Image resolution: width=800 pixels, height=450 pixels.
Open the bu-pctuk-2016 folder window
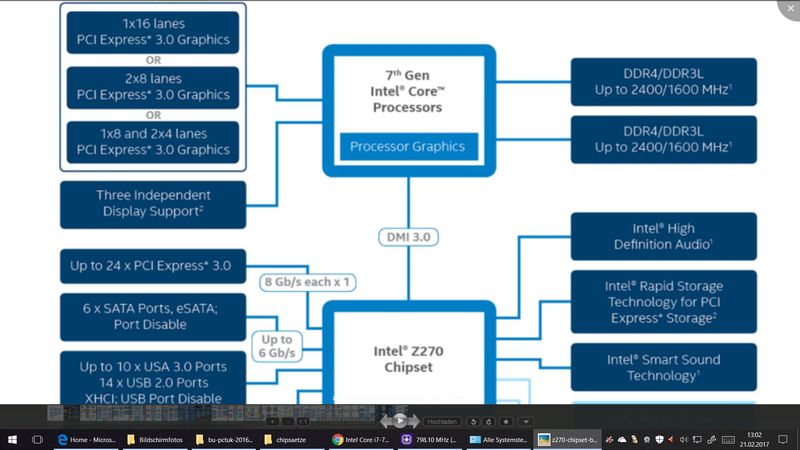pyautogui.click(x=224, y=439)
